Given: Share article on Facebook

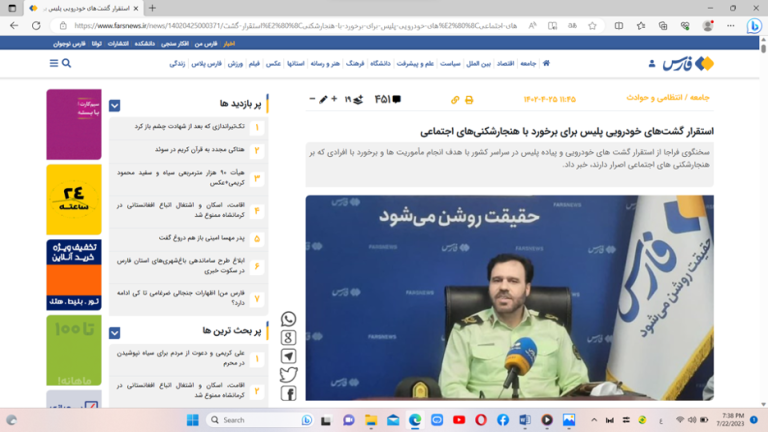Looking at the screenshot, I should pos(288,394).
